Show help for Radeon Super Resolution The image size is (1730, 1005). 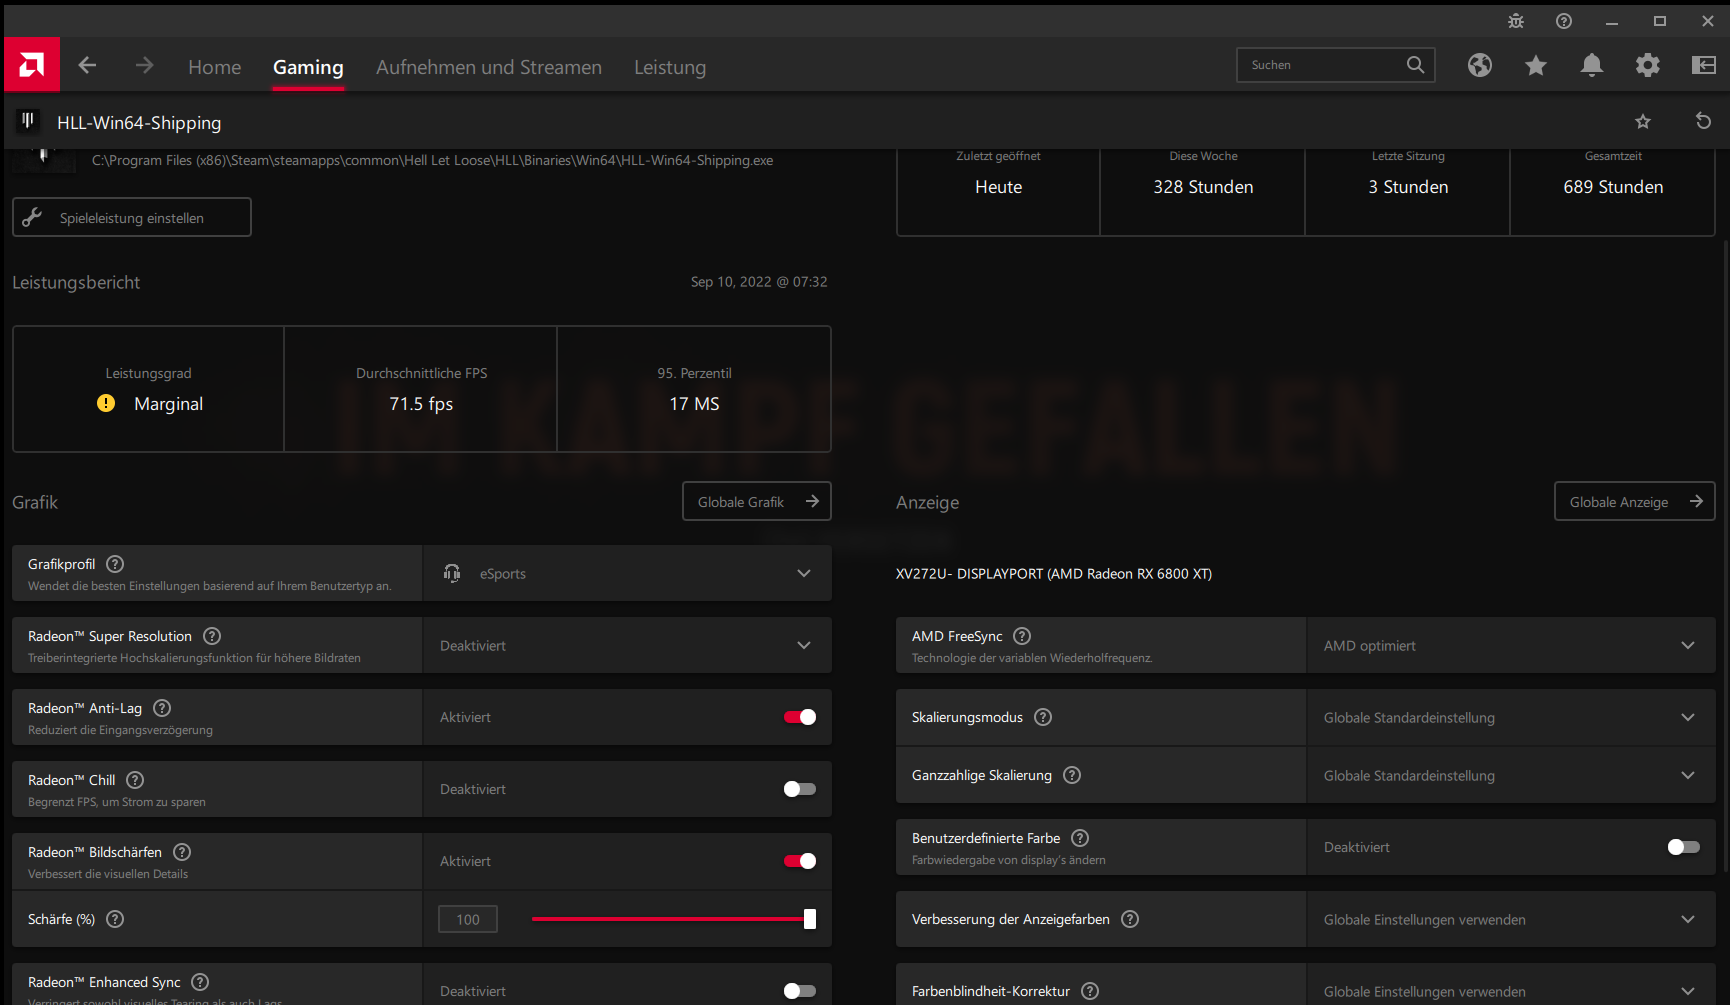coord(212,636)
